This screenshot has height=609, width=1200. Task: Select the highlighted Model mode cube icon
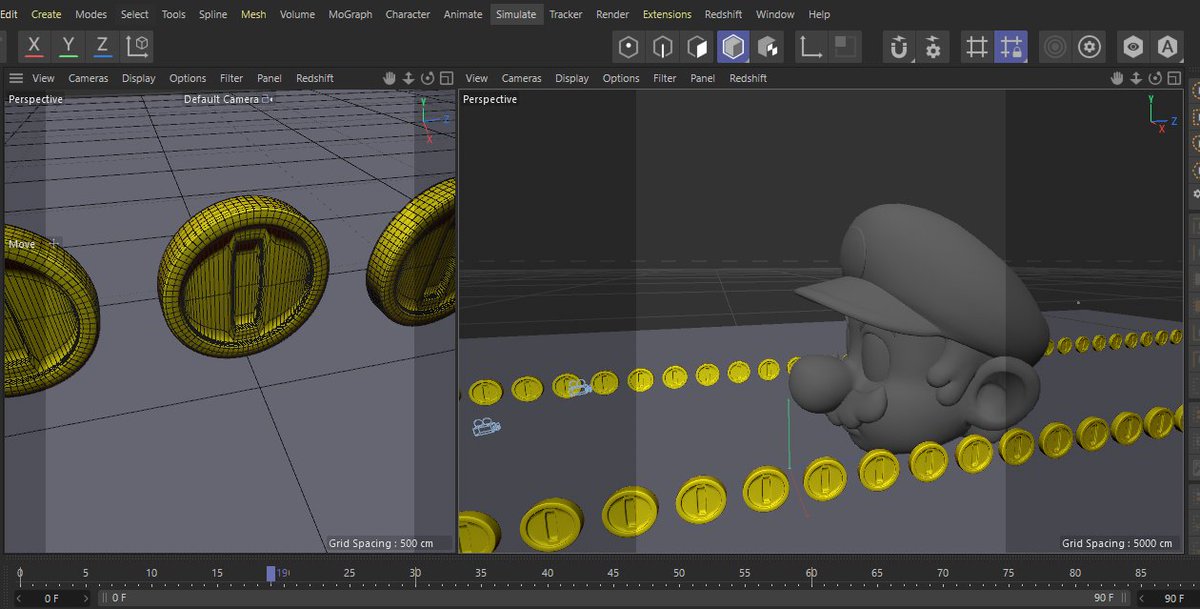point(734,46)
